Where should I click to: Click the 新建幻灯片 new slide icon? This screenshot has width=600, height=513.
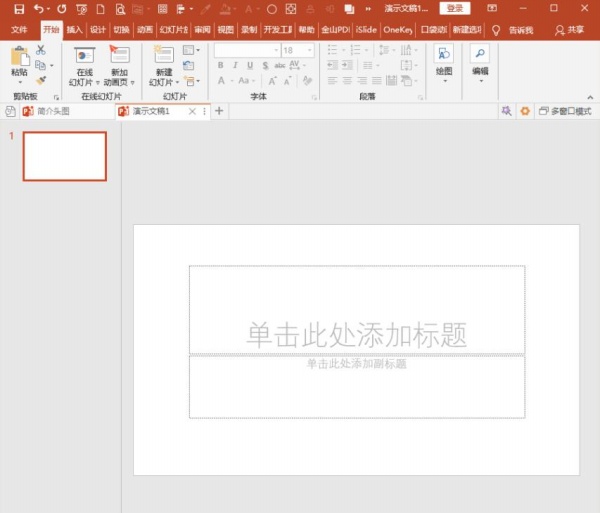click(x=165, y=56)
